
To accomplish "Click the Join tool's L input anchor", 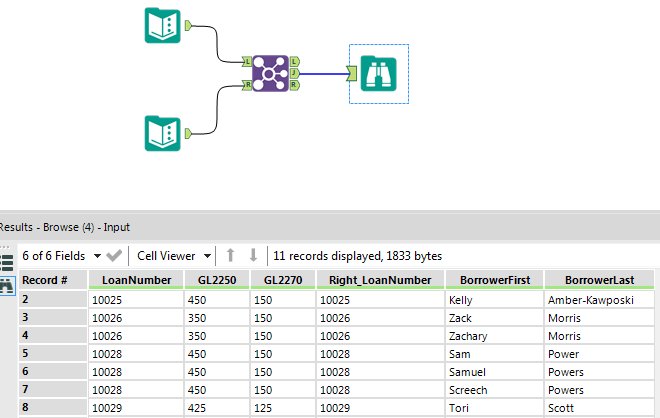I will point(247,62).
